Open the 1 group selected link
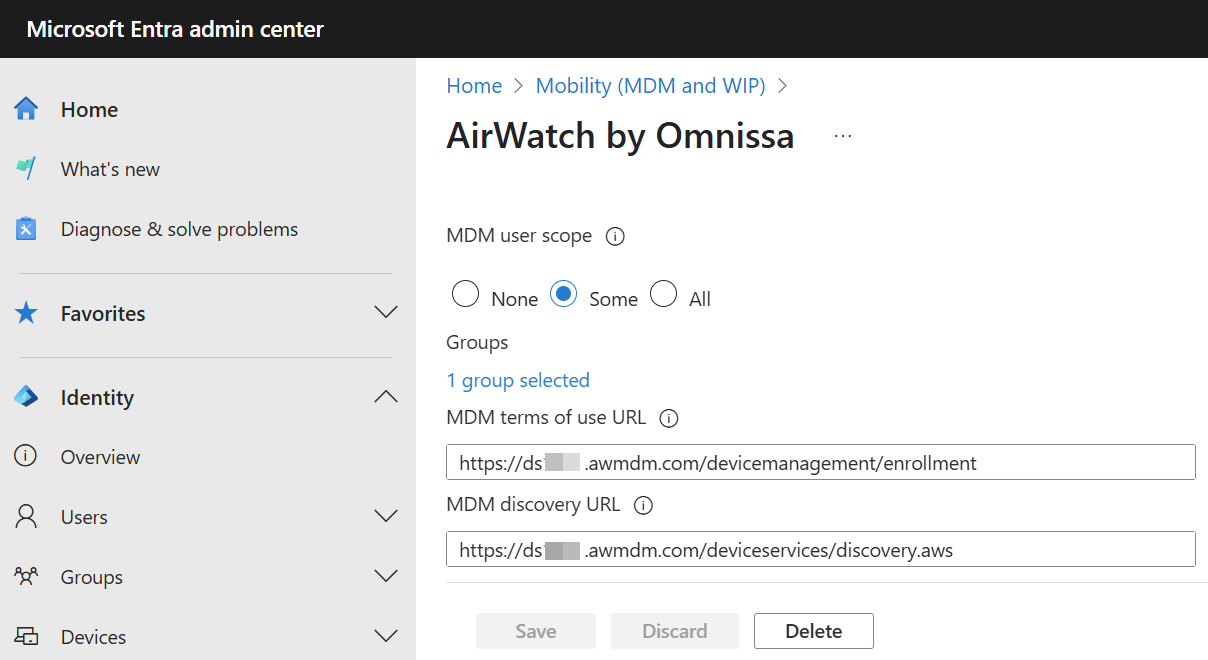 coord(518,380)
